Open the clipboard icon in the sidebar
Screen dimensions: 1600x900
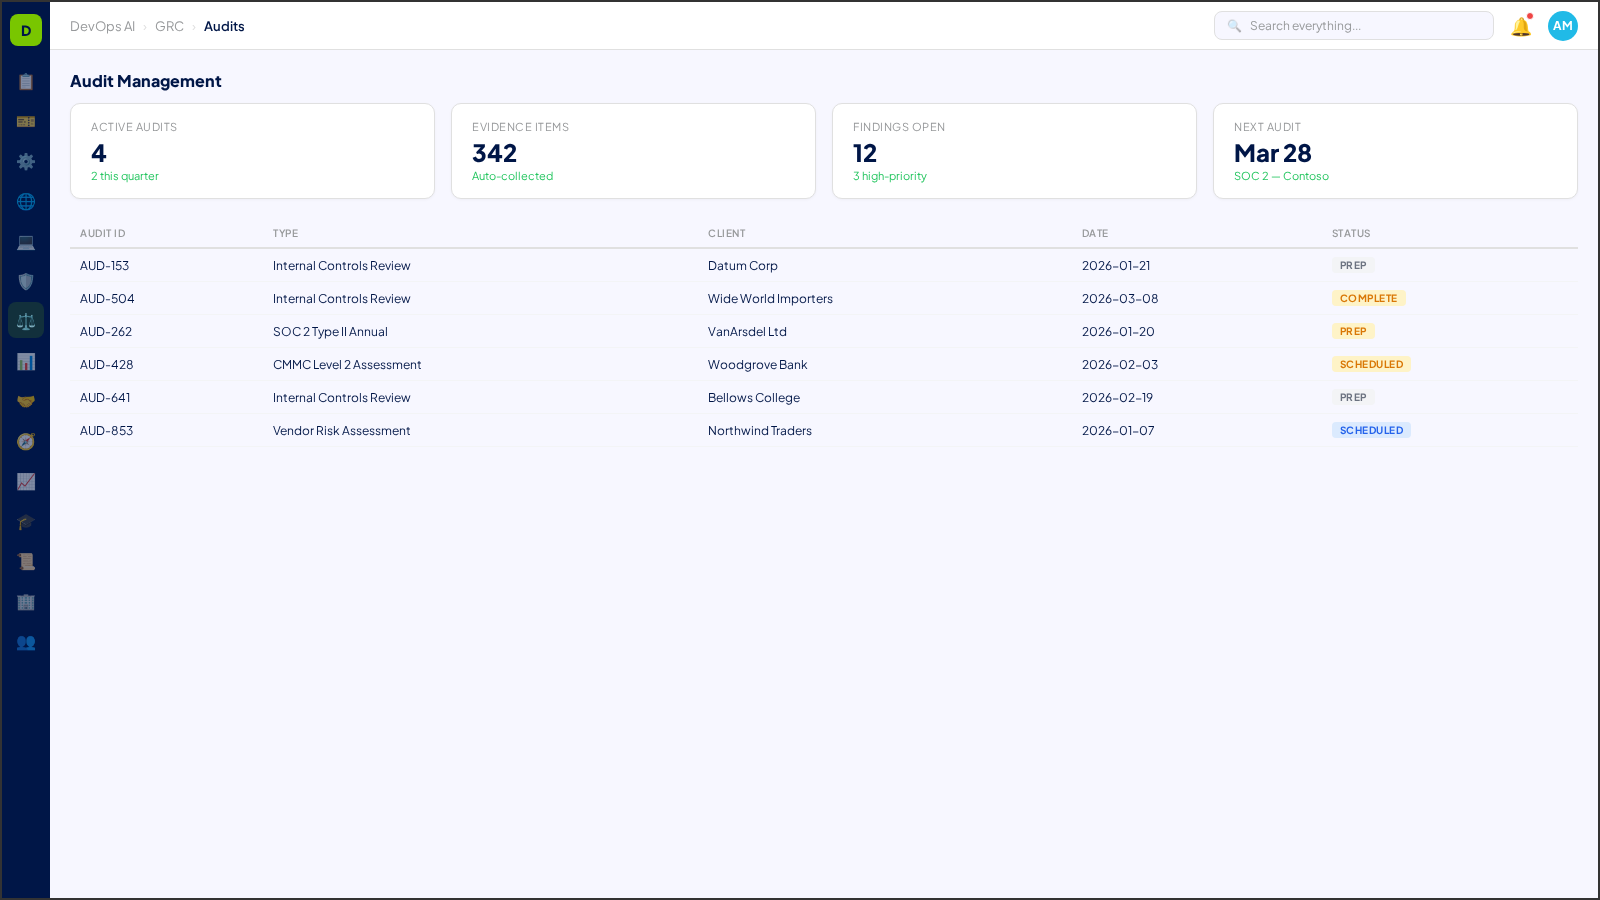coord(26,82)
